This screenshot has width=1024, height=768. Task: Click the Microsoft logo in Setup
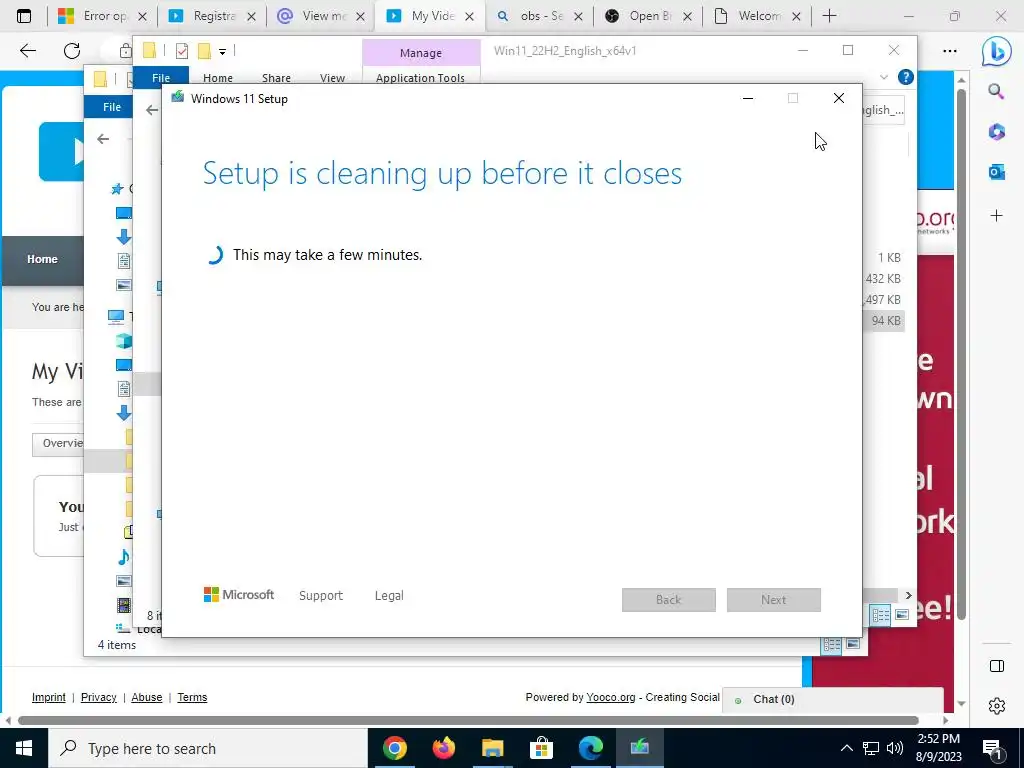coord(239,595)
